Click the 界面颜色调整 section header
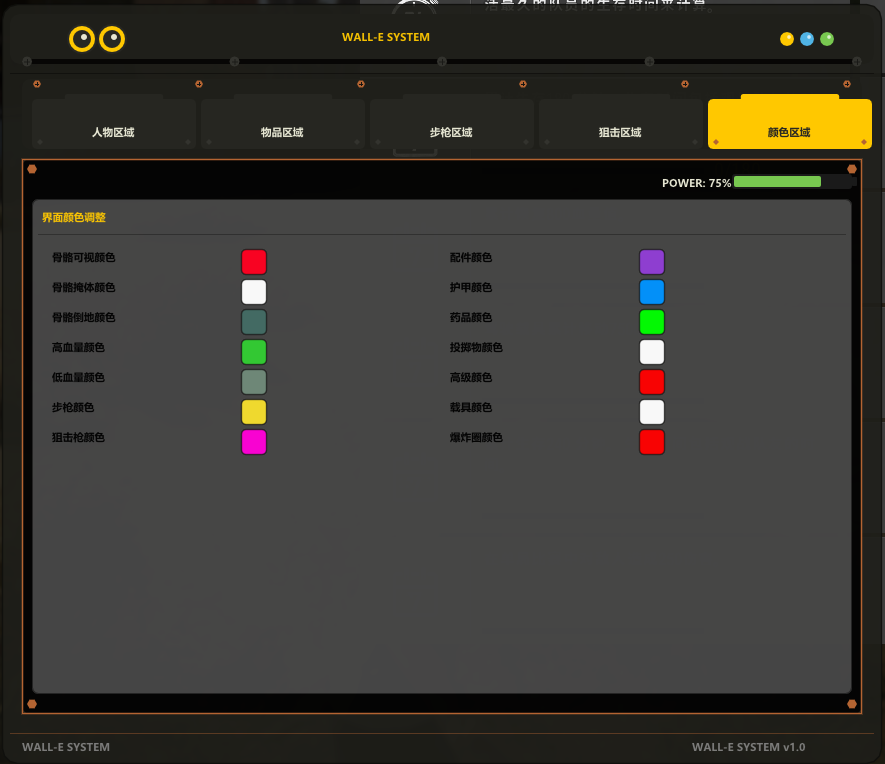Screen dimensions: 885x764 click(x=74, y=217)
